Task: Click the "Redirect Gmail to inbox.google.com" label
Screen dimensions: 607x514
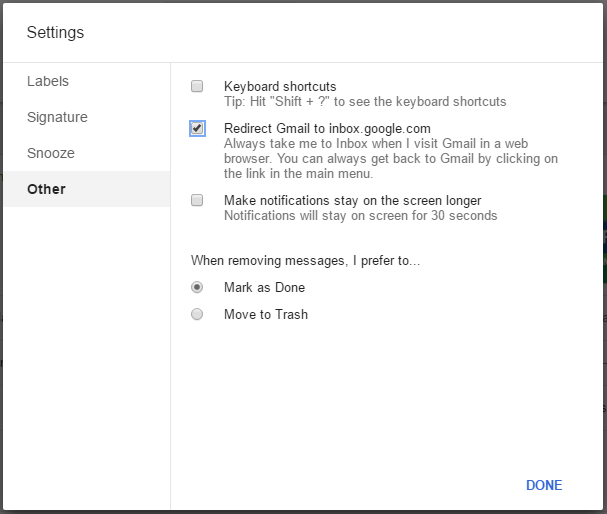Action: 327,128
